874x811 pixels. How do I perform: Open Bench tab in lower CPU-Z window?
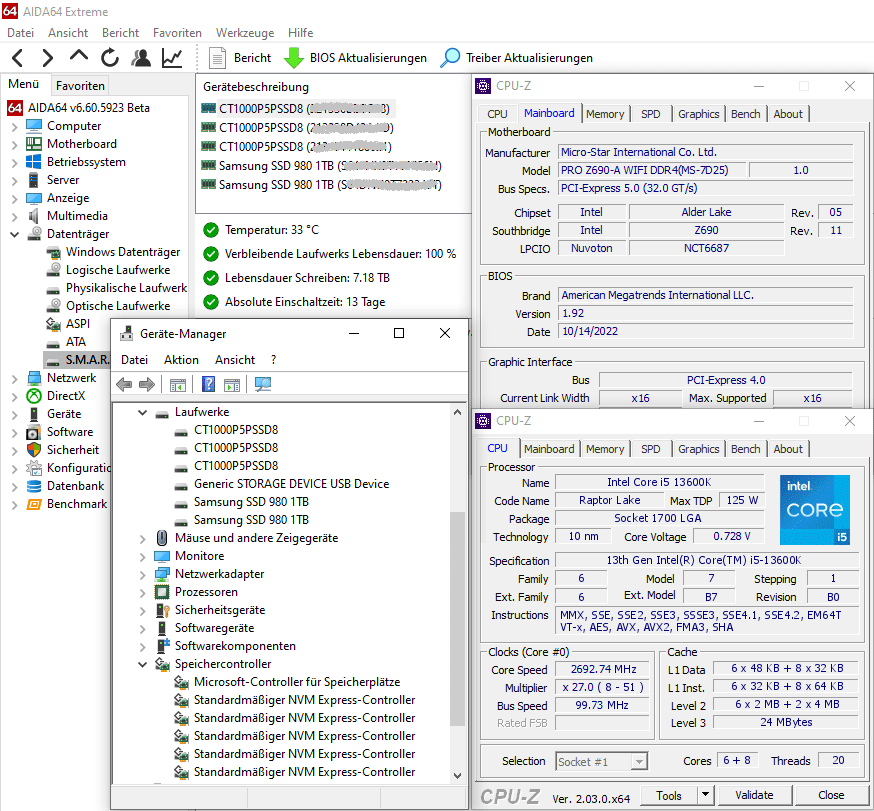[745, 449]
